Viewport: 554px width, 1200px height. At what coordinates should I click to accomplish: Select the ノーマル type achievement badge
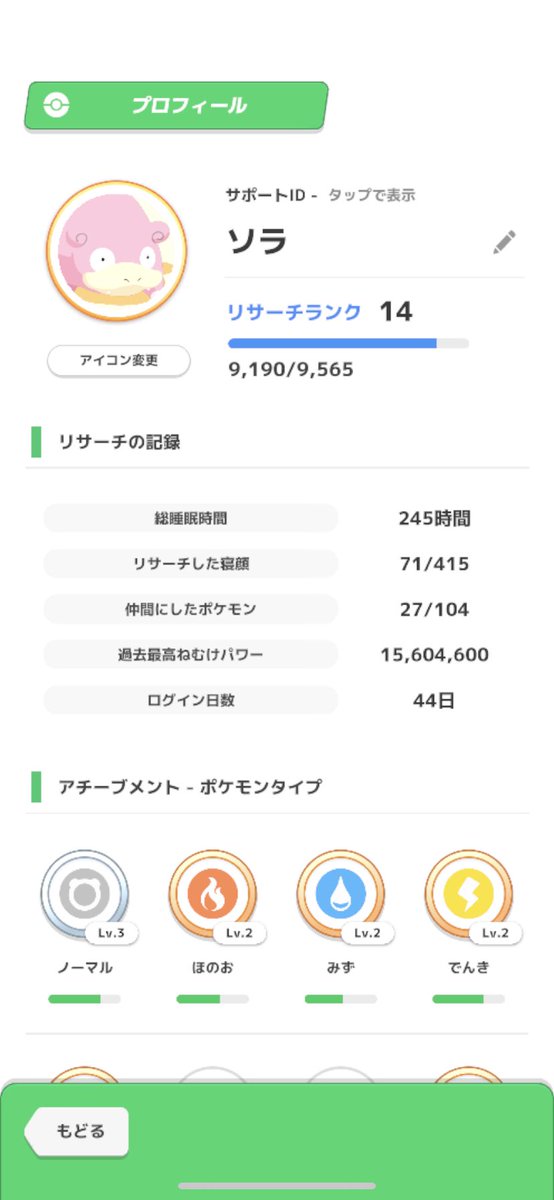[x=85, y=893]
